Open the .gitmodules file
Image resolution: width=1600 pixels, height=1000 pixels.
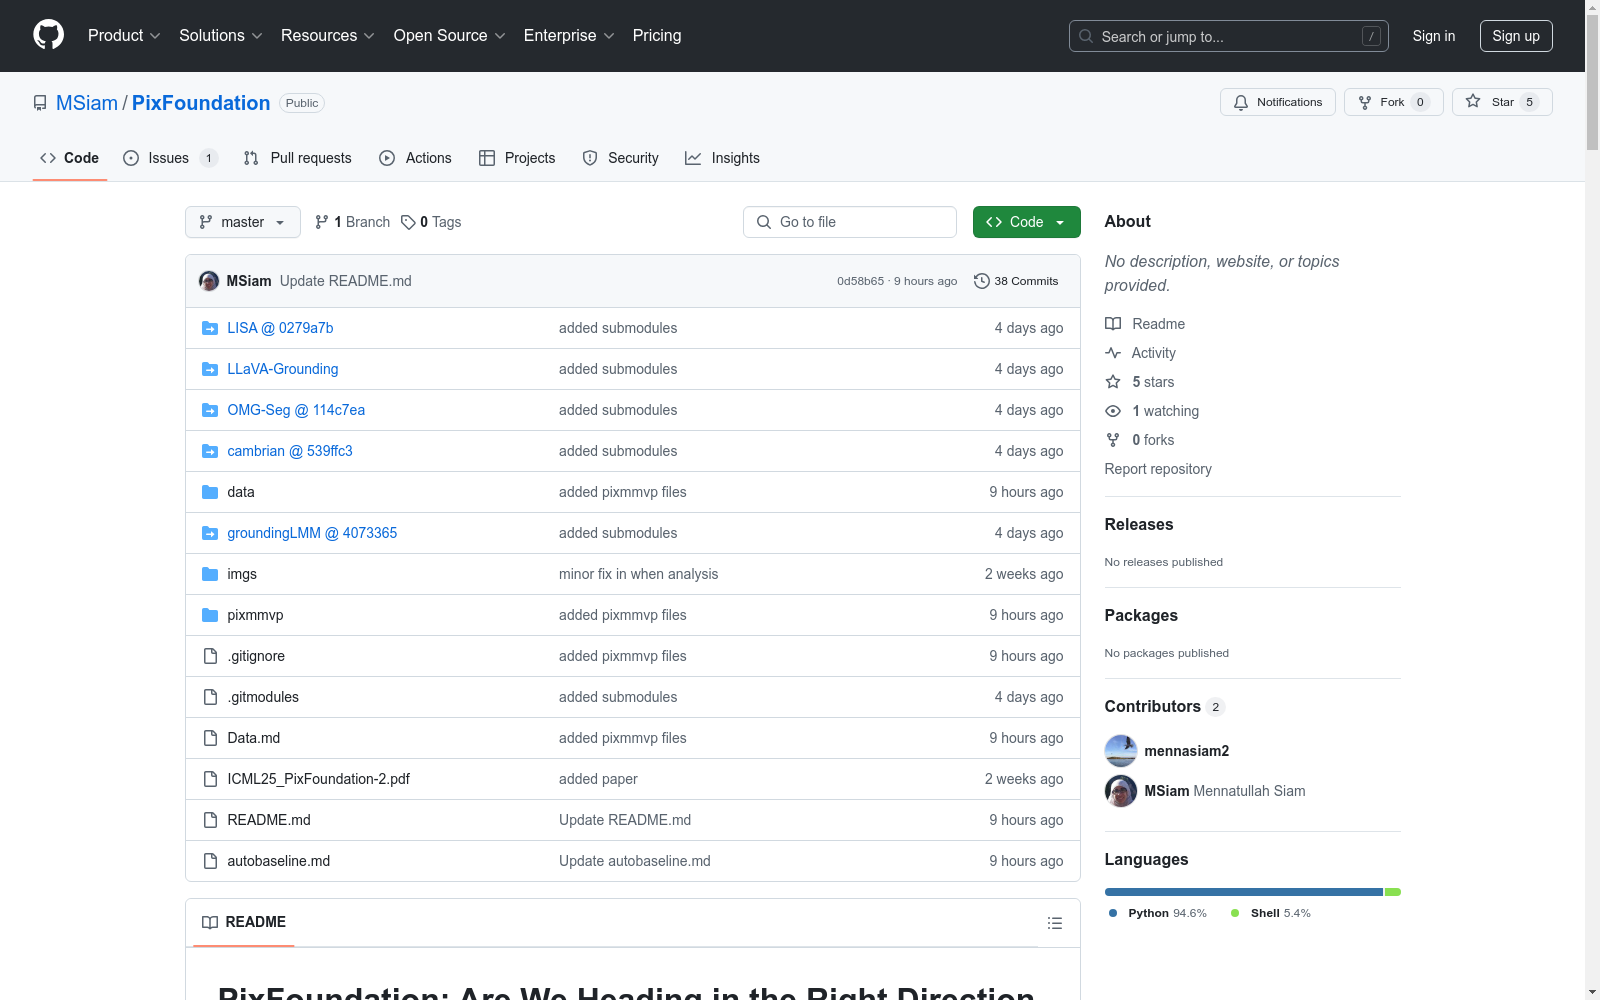(263, 697)
